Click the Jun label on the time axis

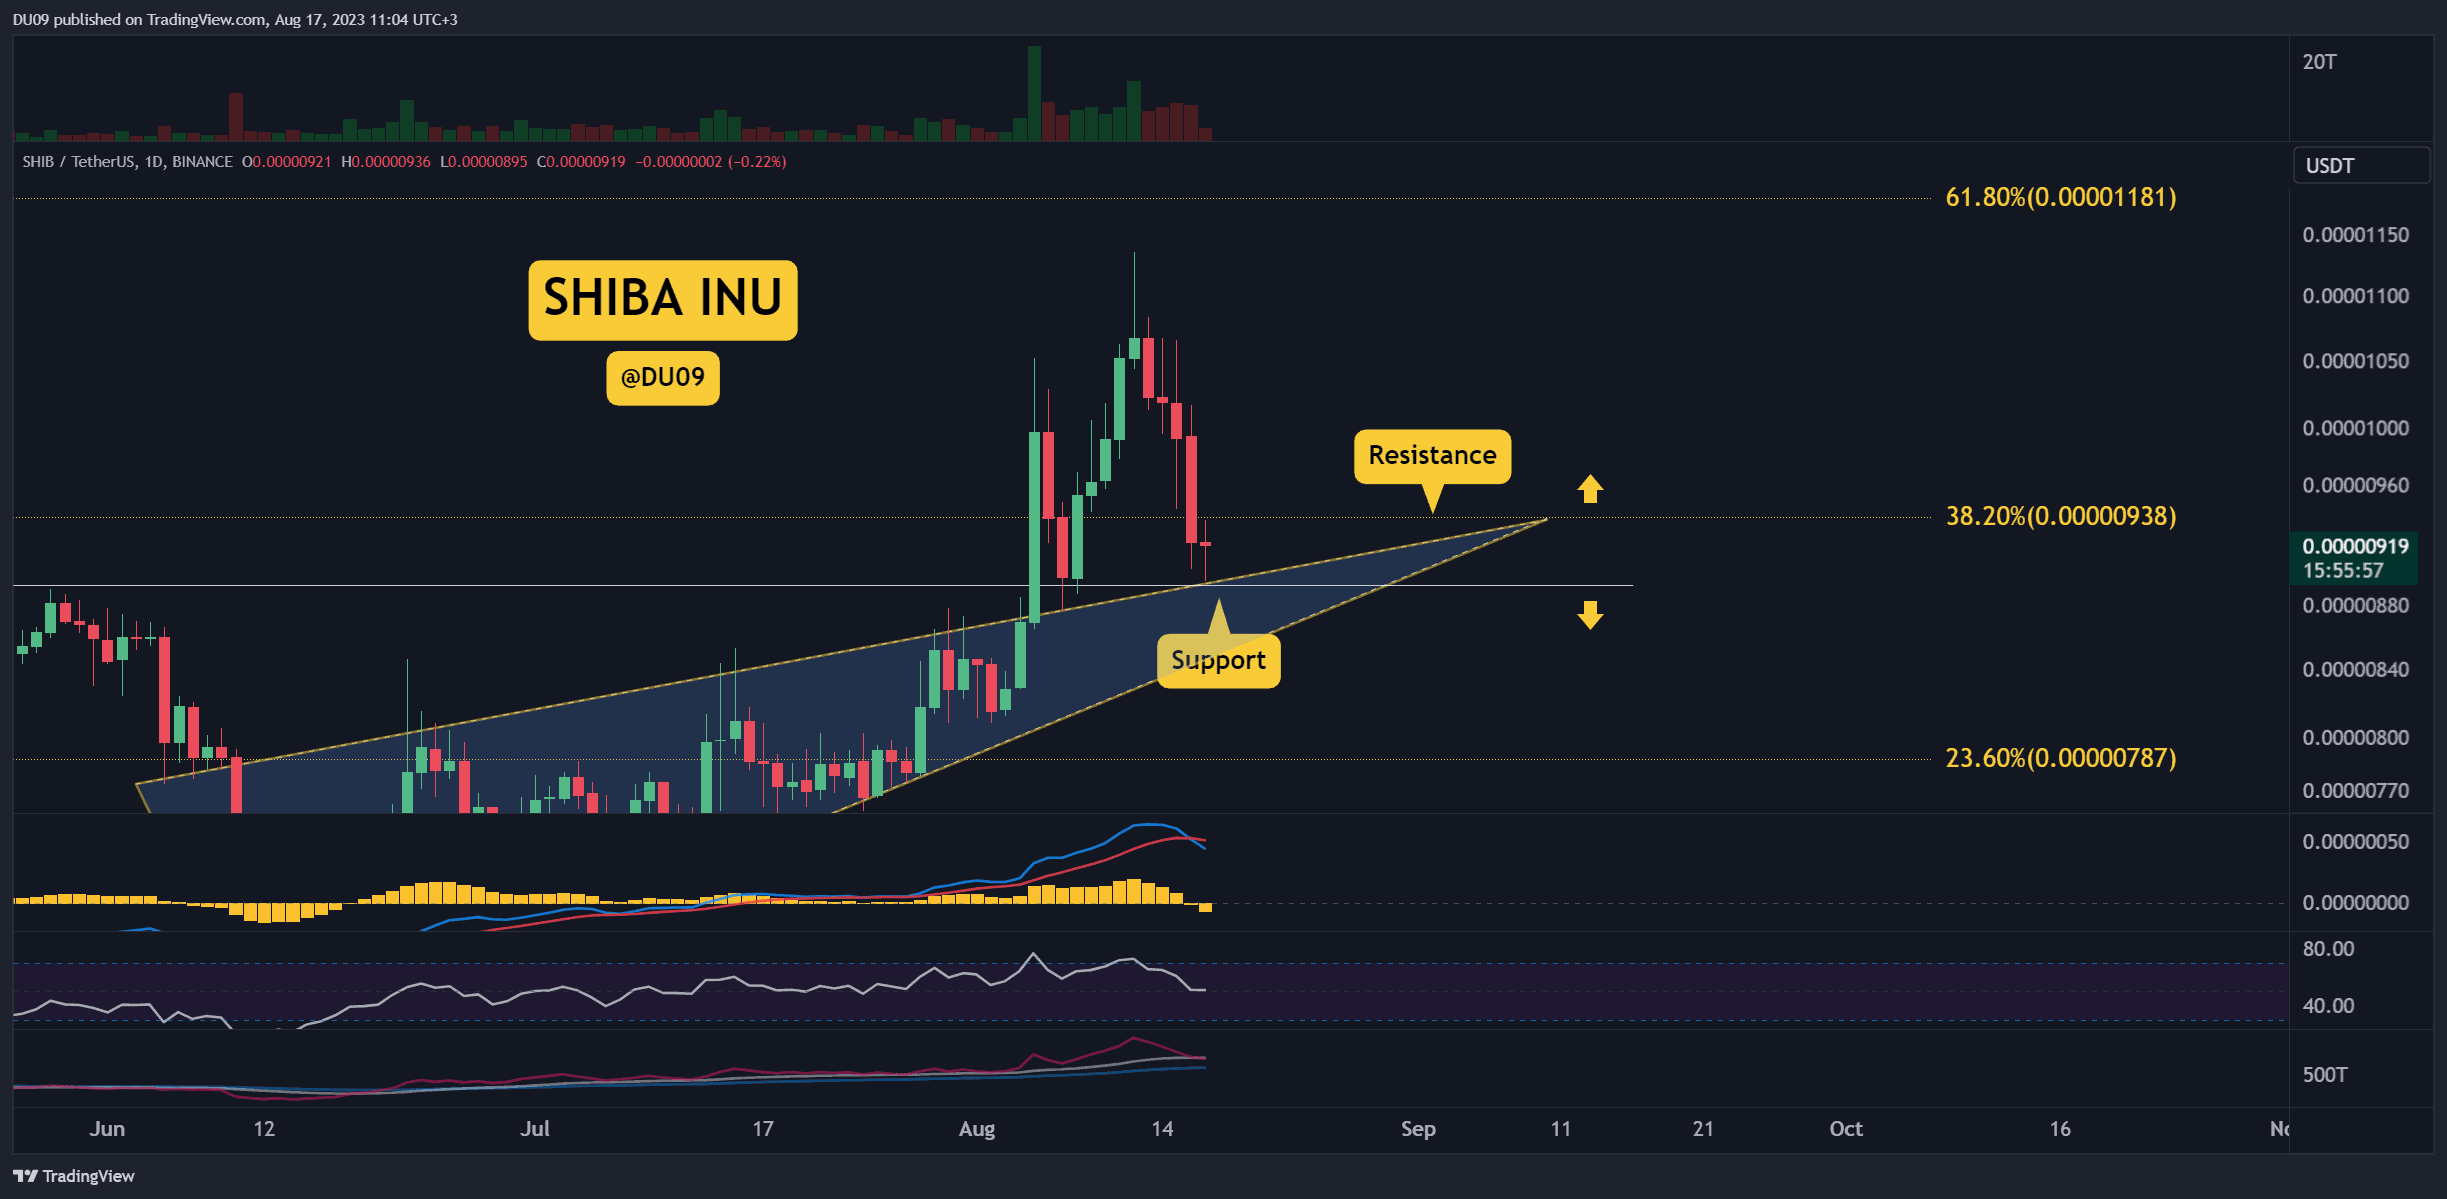pos(107,1129)
